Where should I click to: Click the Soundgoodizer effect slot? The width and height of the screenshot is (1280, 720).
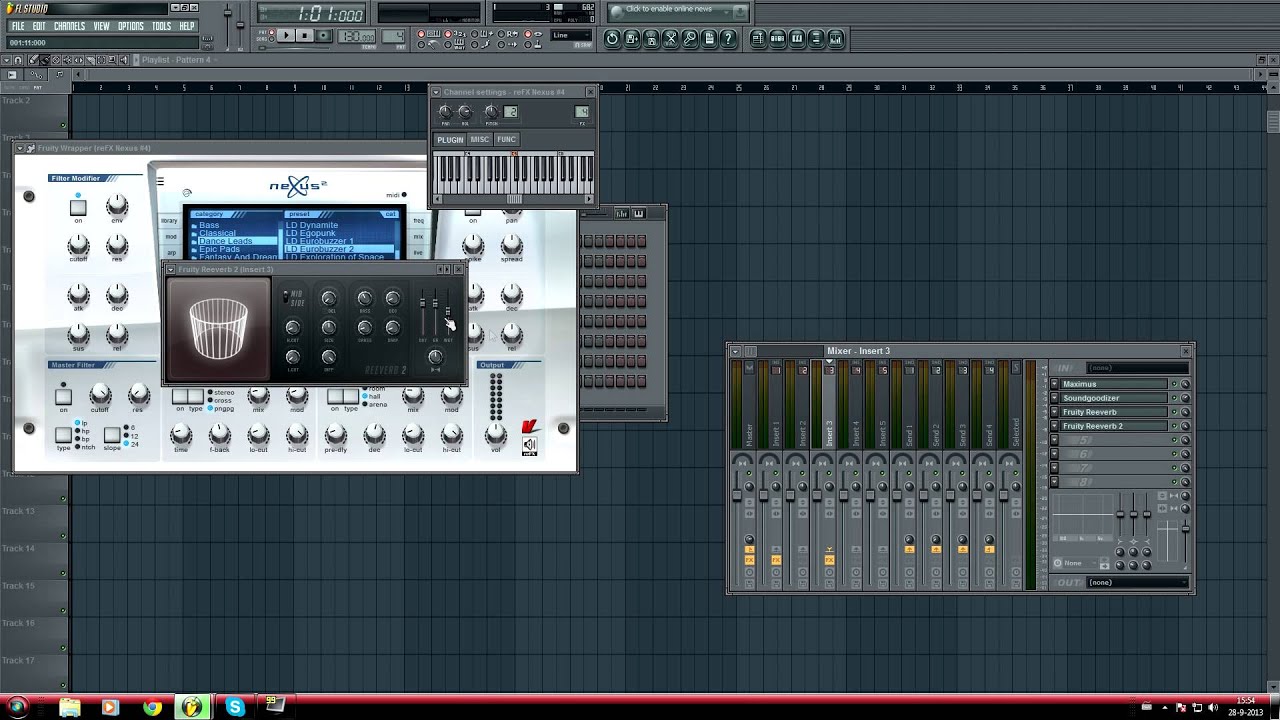click(1113, 398)
